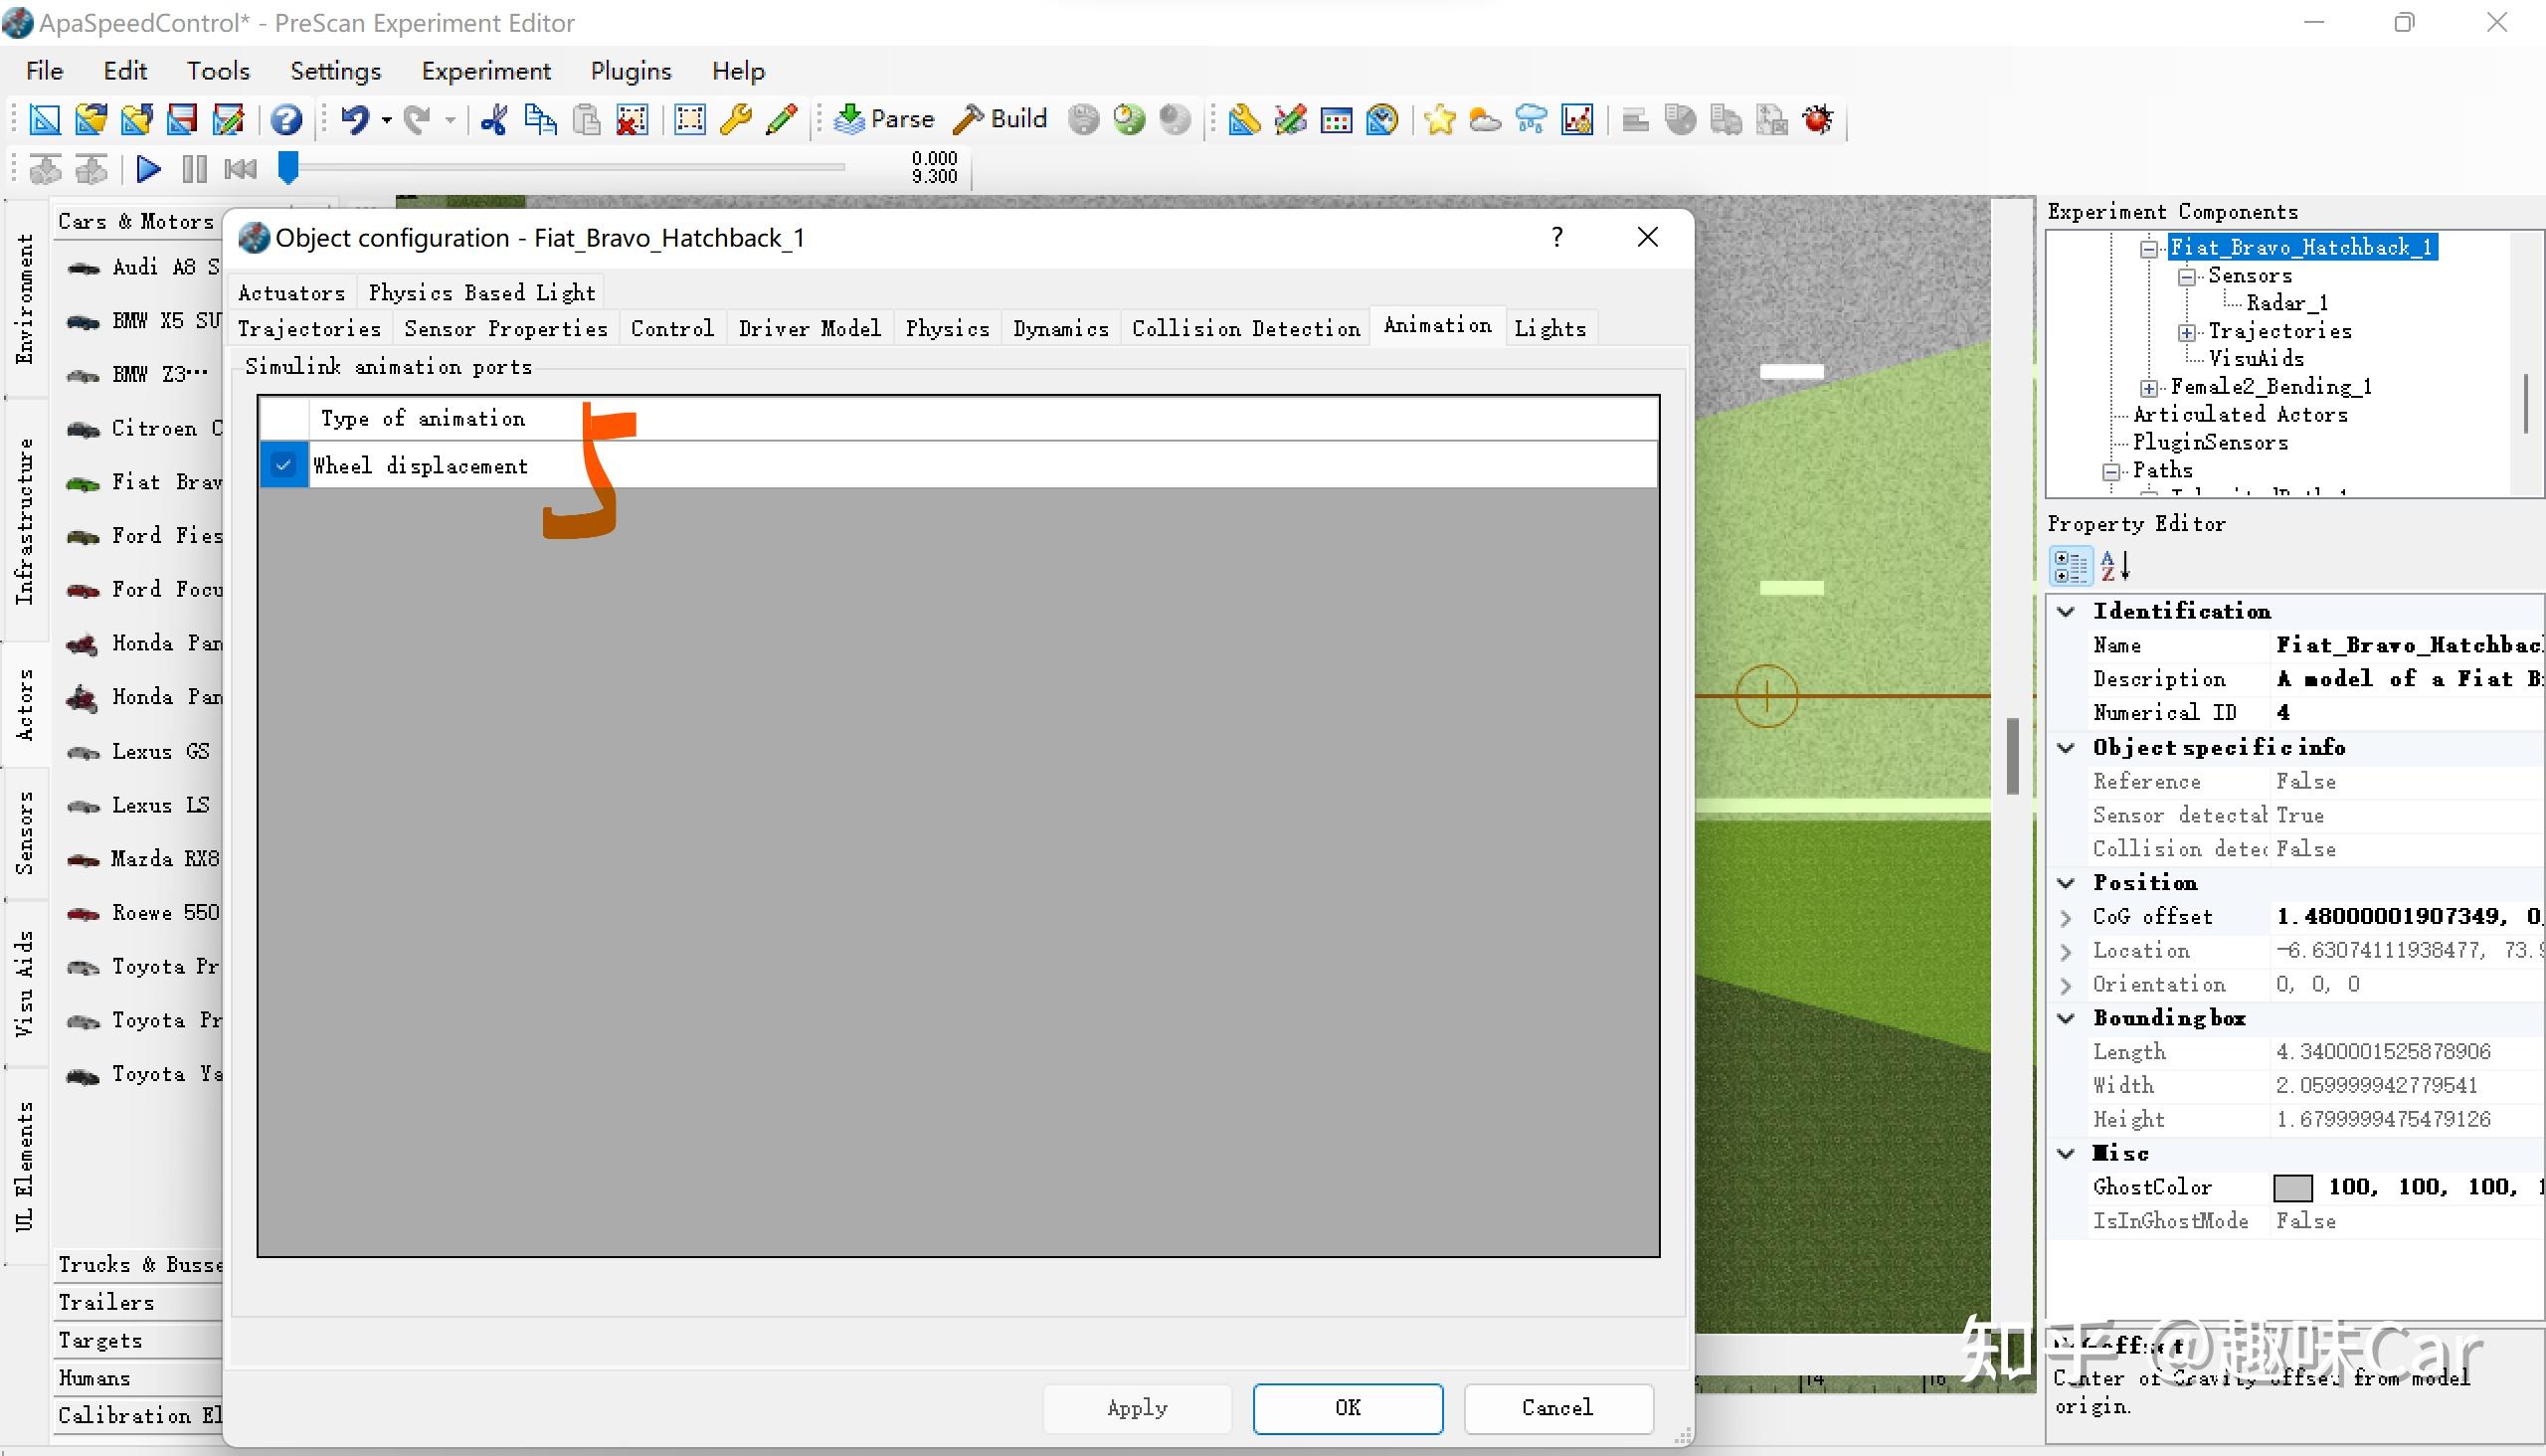Click the Cancel button
Image resolution: width=2546 pixels, height=1456 pixels.
click(1557, 1408)
